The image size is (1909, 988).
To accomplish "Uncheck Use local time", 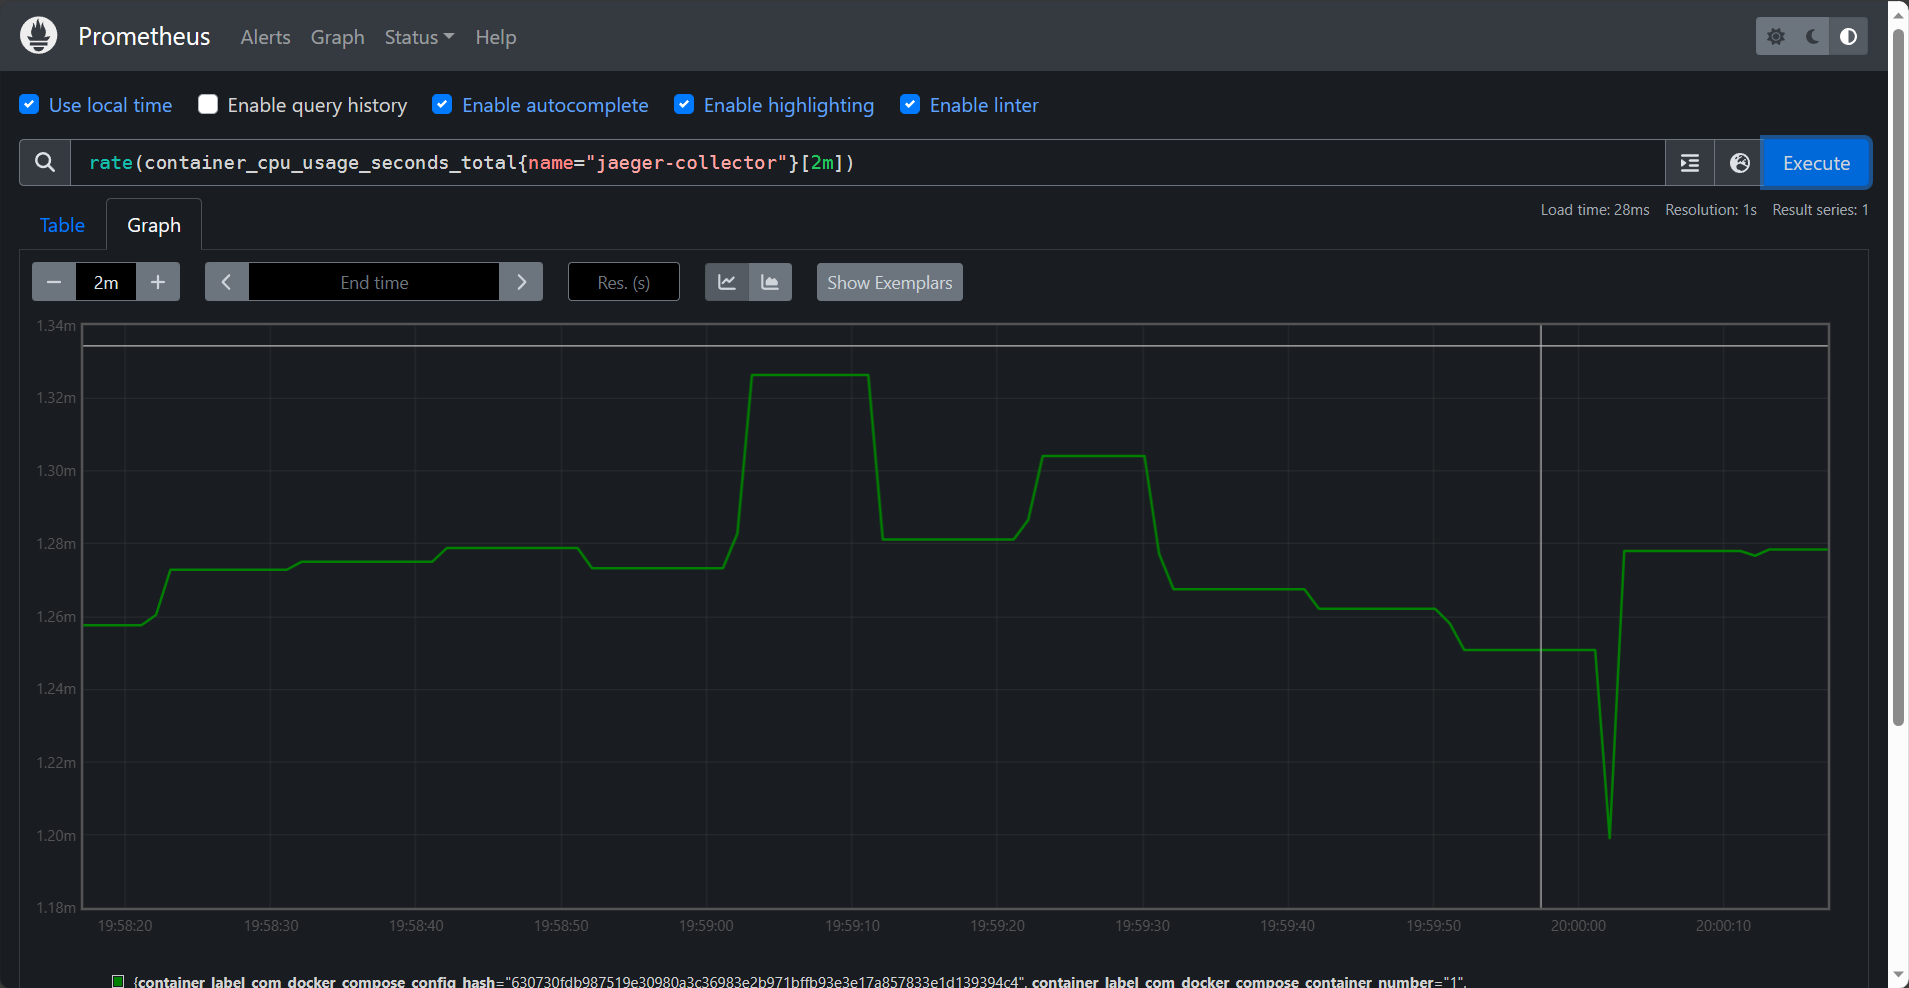I will tap(30, 105).
